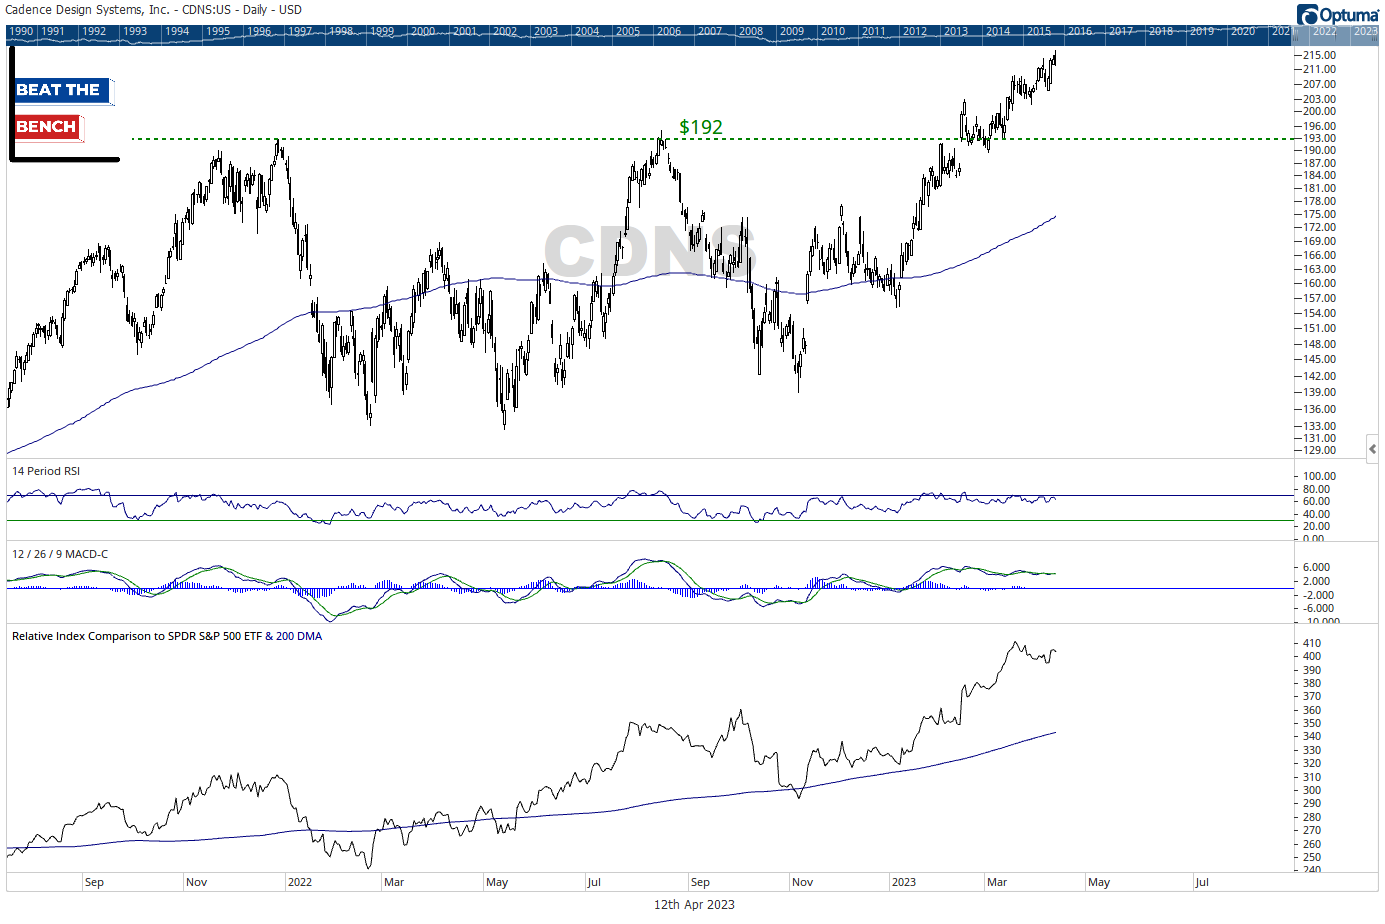
Task: Click the 12 / 26 / 9 MACD-C label
Action: coord(60,554)
